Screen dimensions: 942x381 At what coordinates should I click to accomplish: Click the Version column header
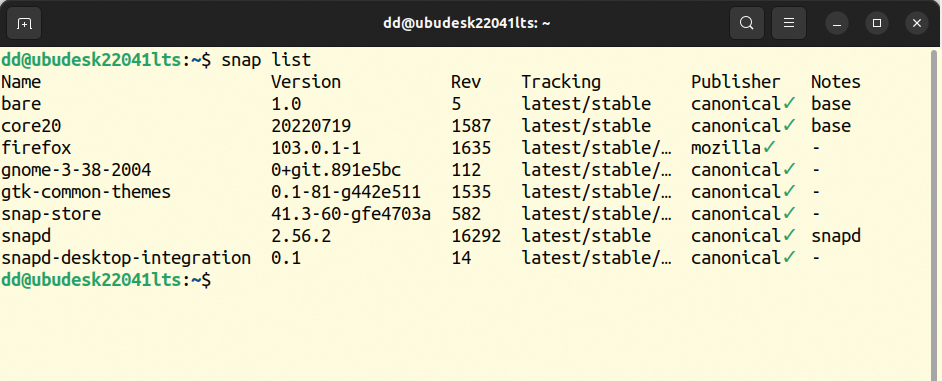click(x=306, y=82)
